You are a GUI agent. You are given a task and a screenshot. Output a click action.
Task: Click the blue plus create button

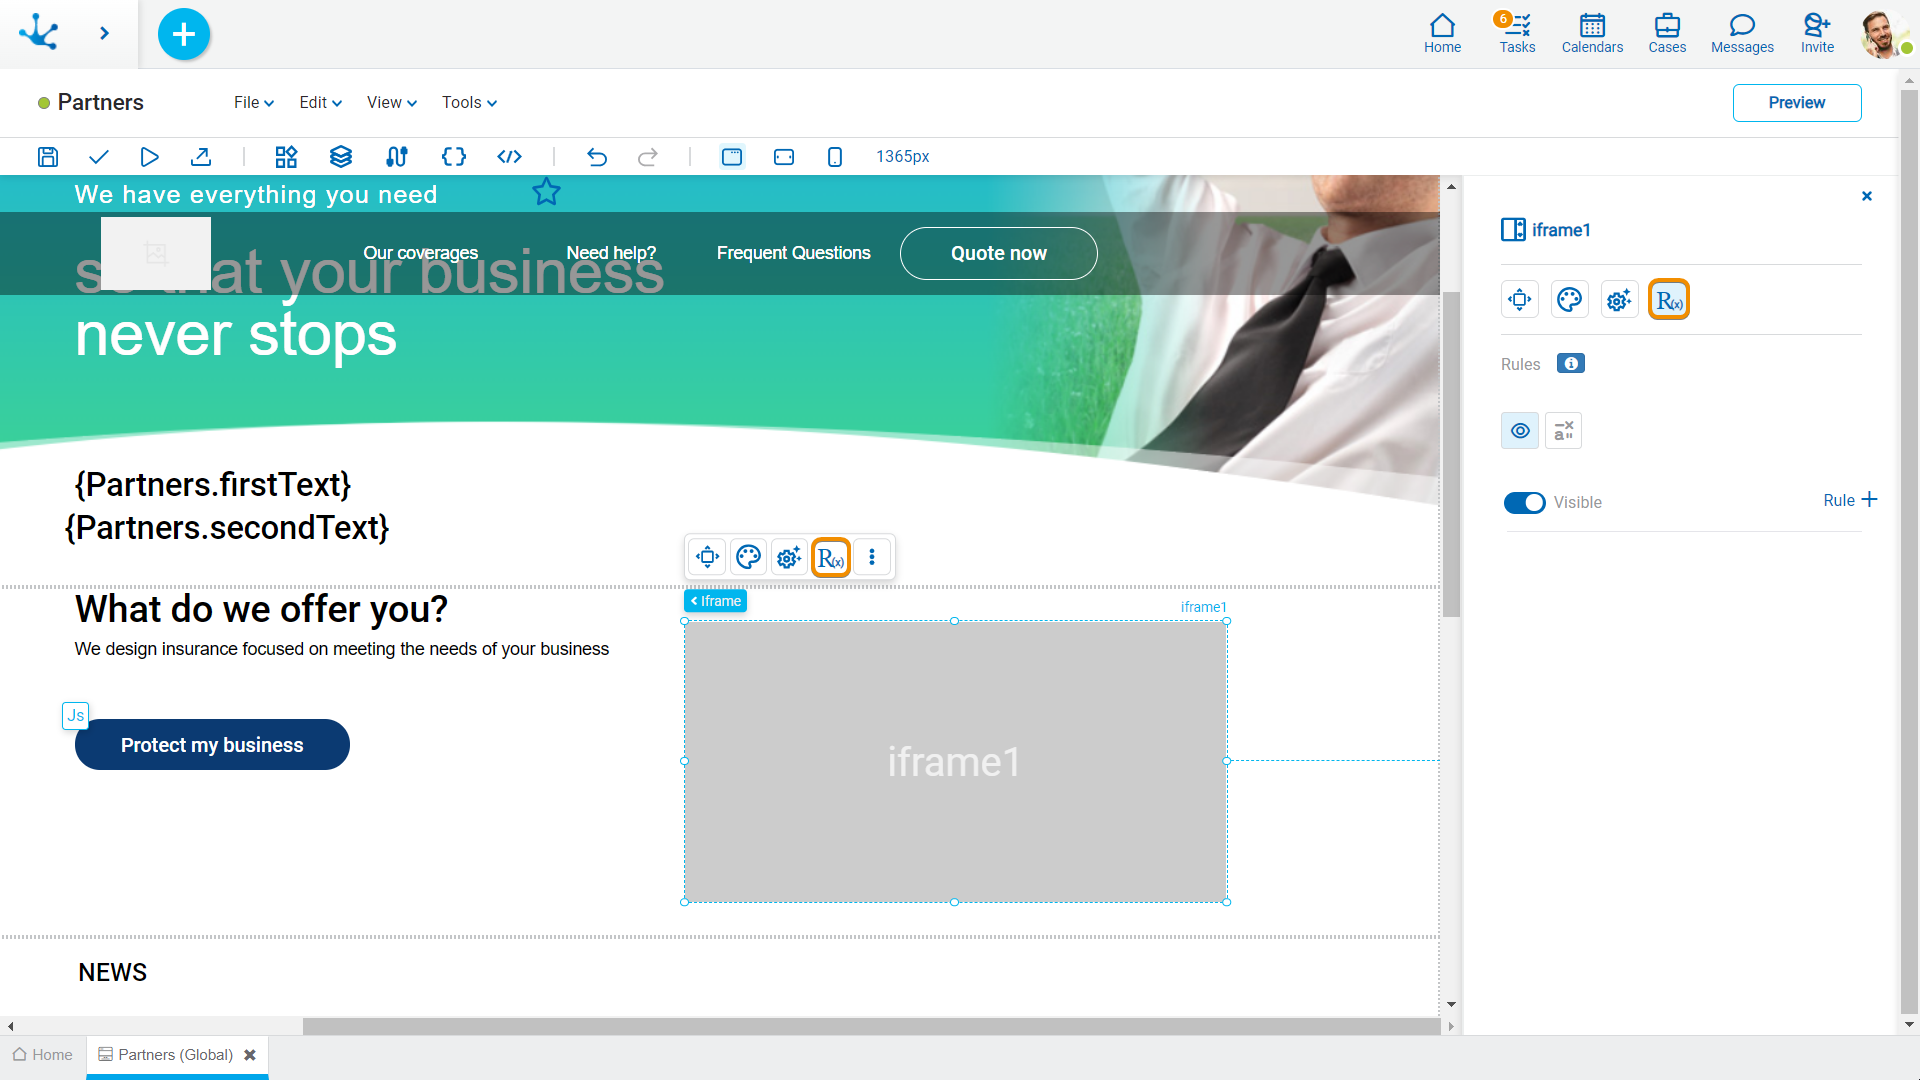tap(184, 34)
